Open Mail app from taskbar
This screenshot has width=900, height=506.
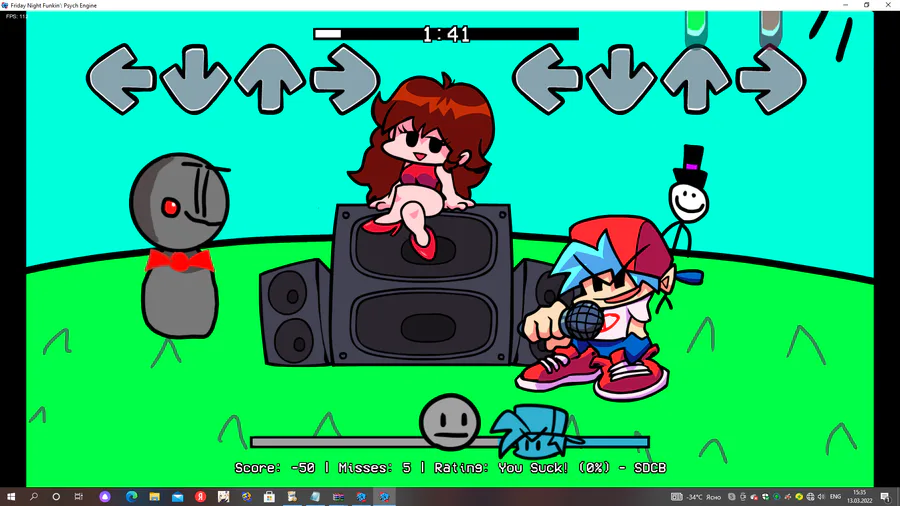(177, 497)
